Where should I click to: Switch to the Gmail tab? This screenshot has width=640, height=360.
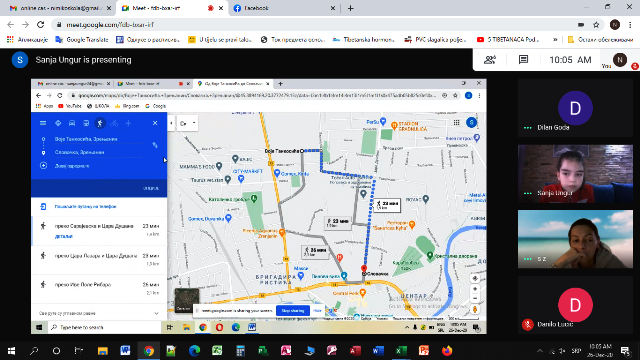pos(60,8)
